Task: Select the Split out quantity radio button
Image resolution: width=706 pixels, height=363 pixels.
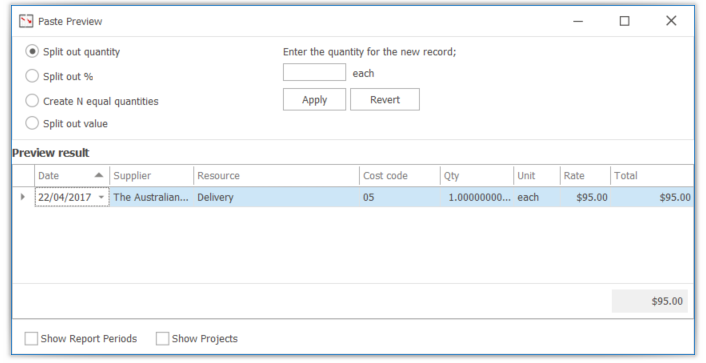Action: [32, 51]
